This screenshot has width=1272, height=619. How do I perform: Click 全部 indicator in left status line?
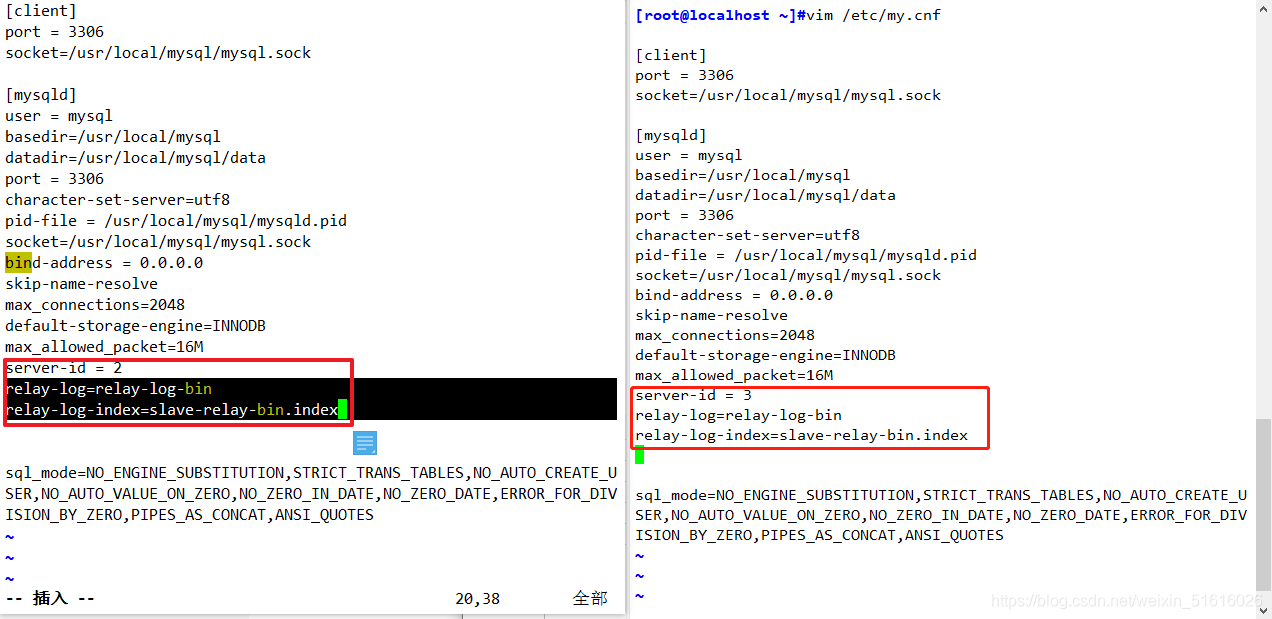pos(590,598)
